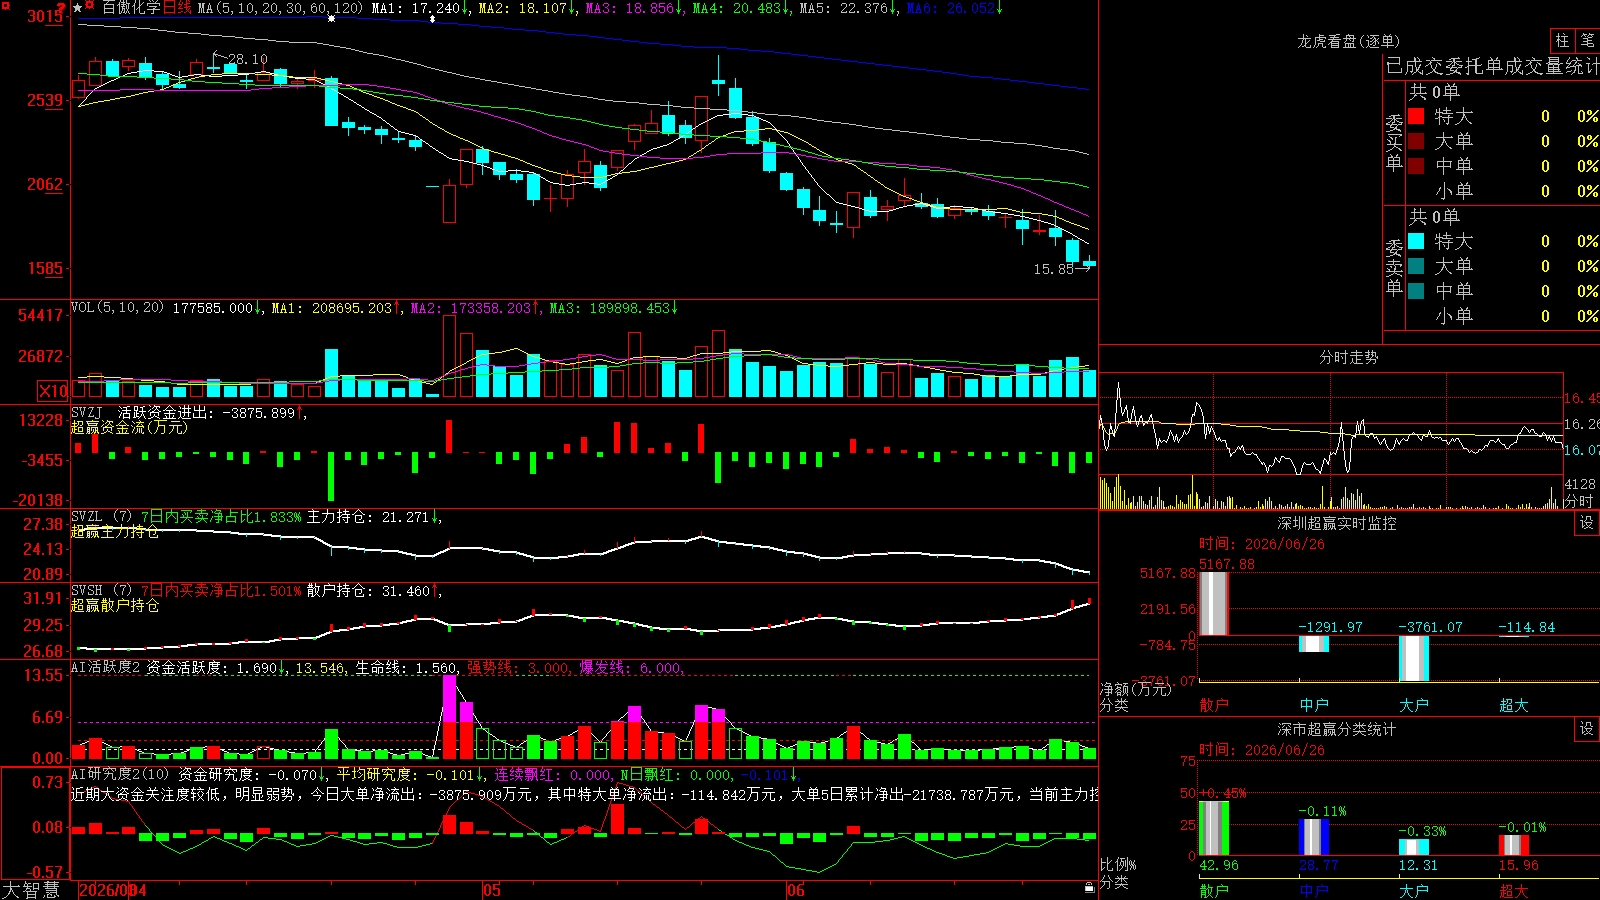The height and width of the screenshot is (900, 1600).
Task: Click the 主力持仓: 21.271 value
Action: 368,517
